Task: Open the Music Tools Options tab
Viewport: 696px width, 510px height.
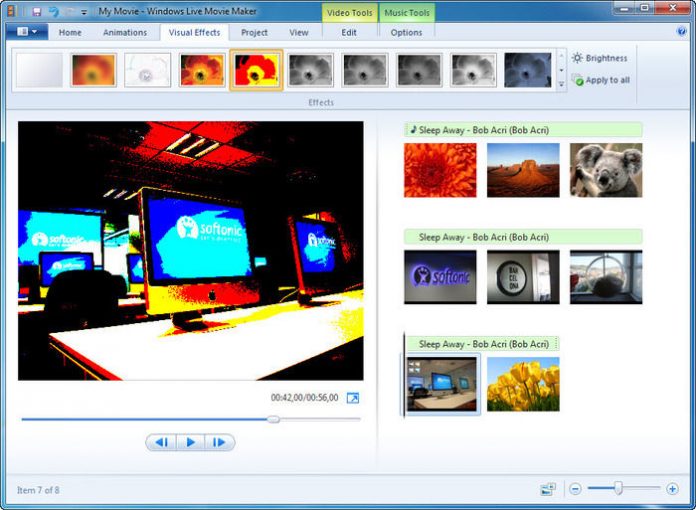Action: [406, 32]
